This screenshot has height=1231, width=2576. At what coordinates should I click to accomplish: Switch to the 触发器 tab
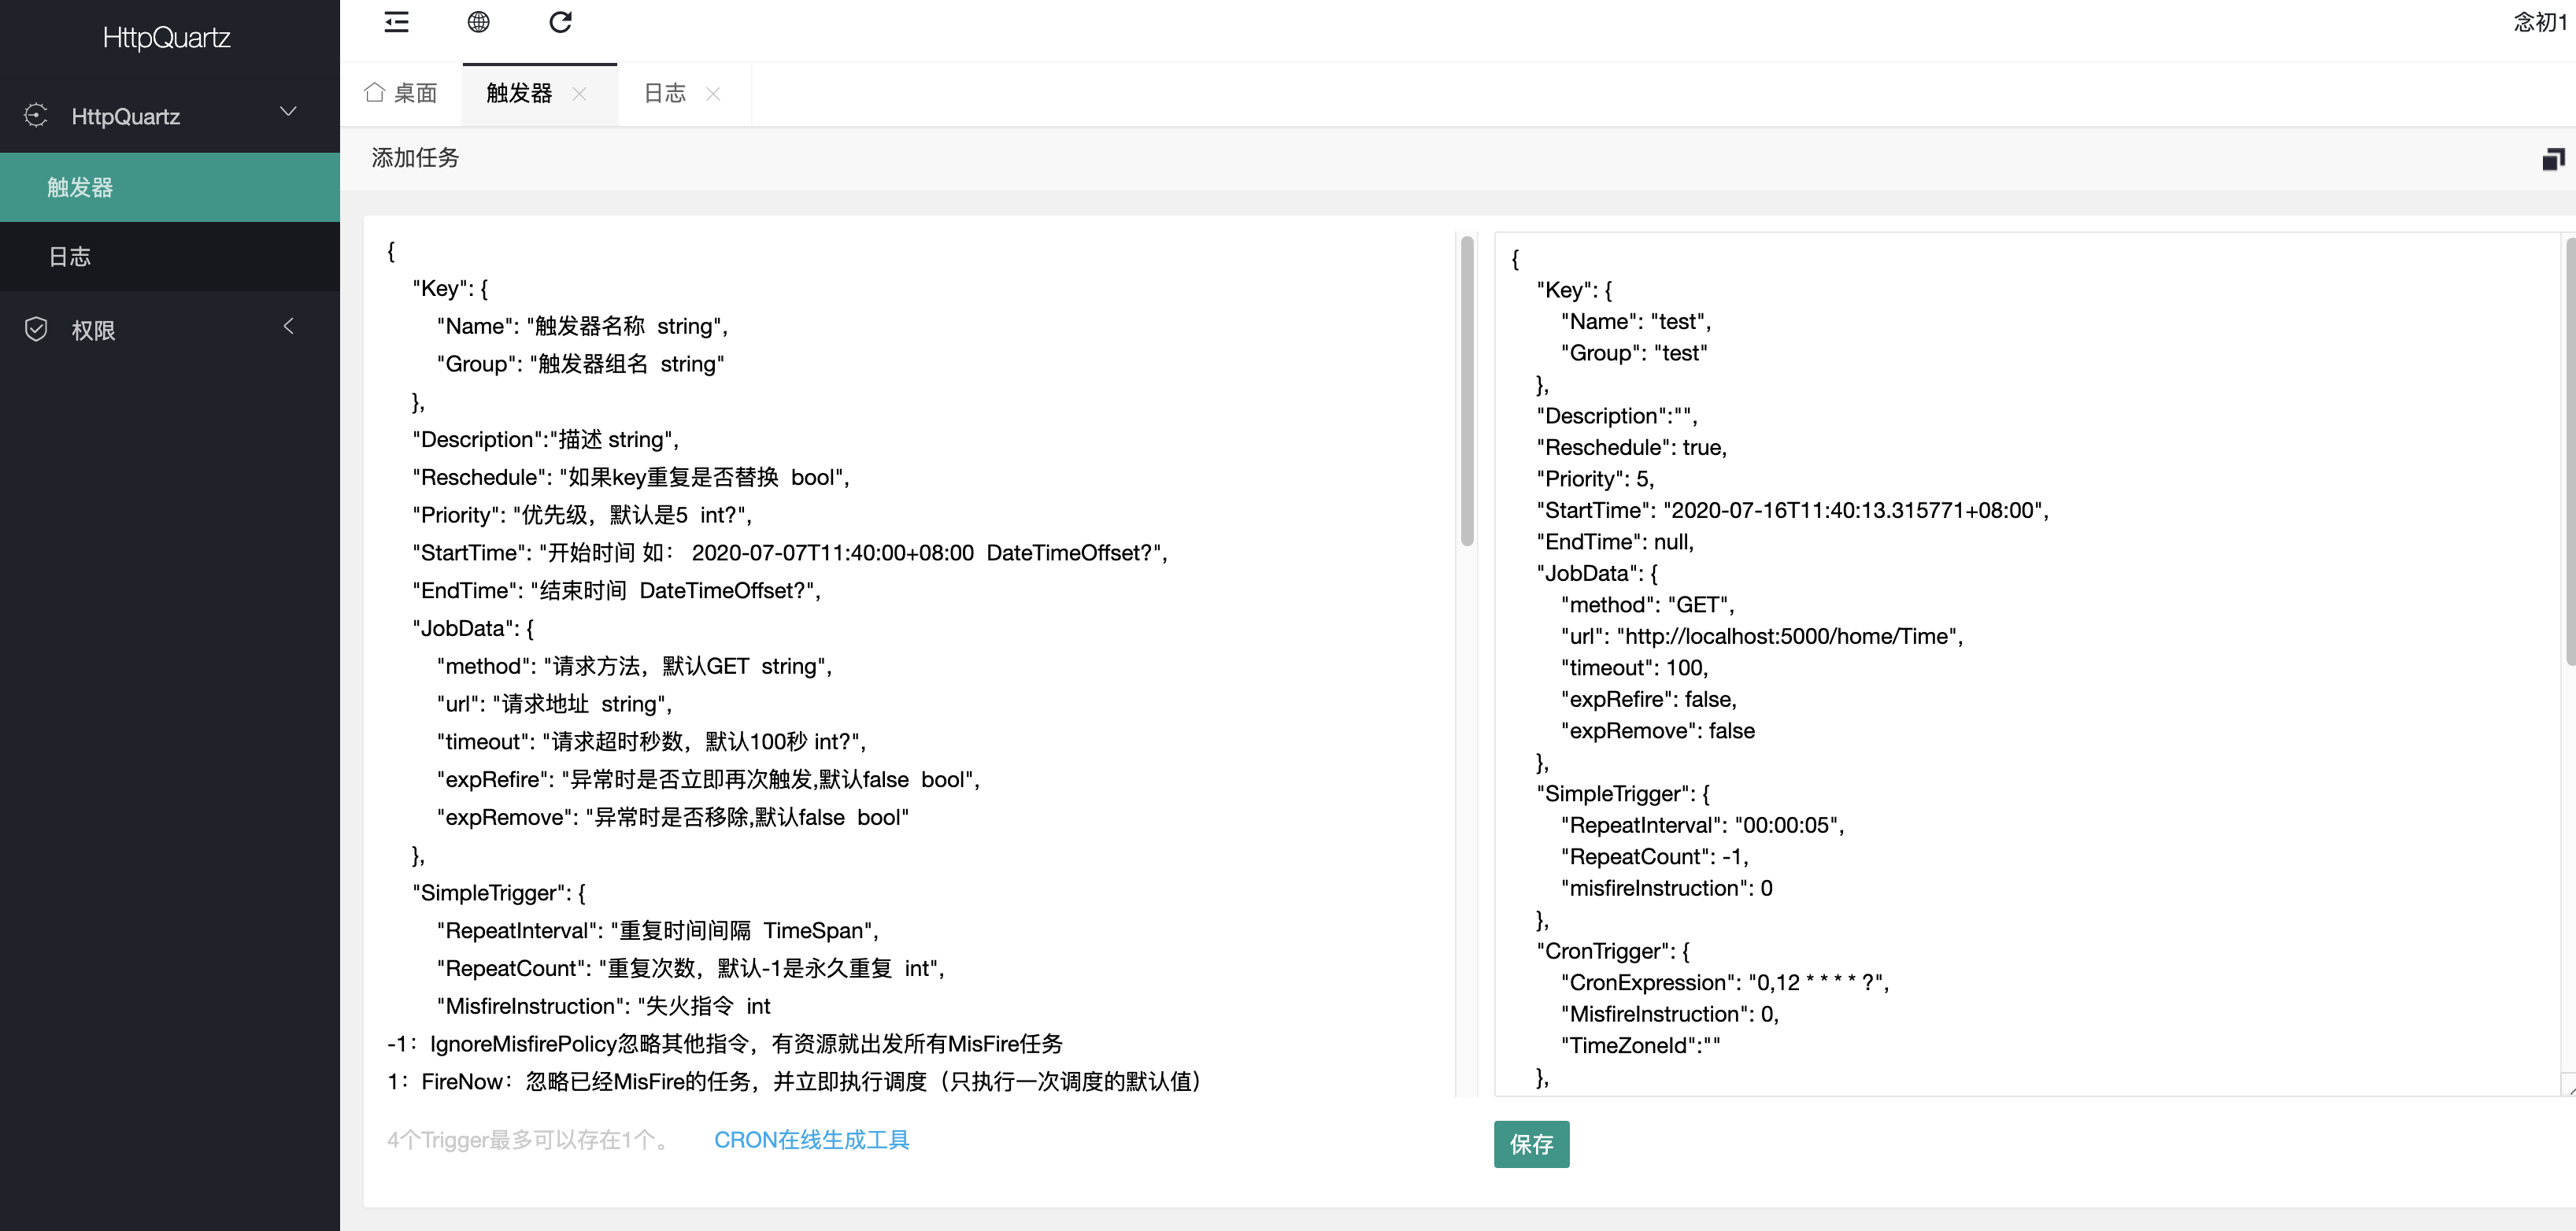pos(519,93)
